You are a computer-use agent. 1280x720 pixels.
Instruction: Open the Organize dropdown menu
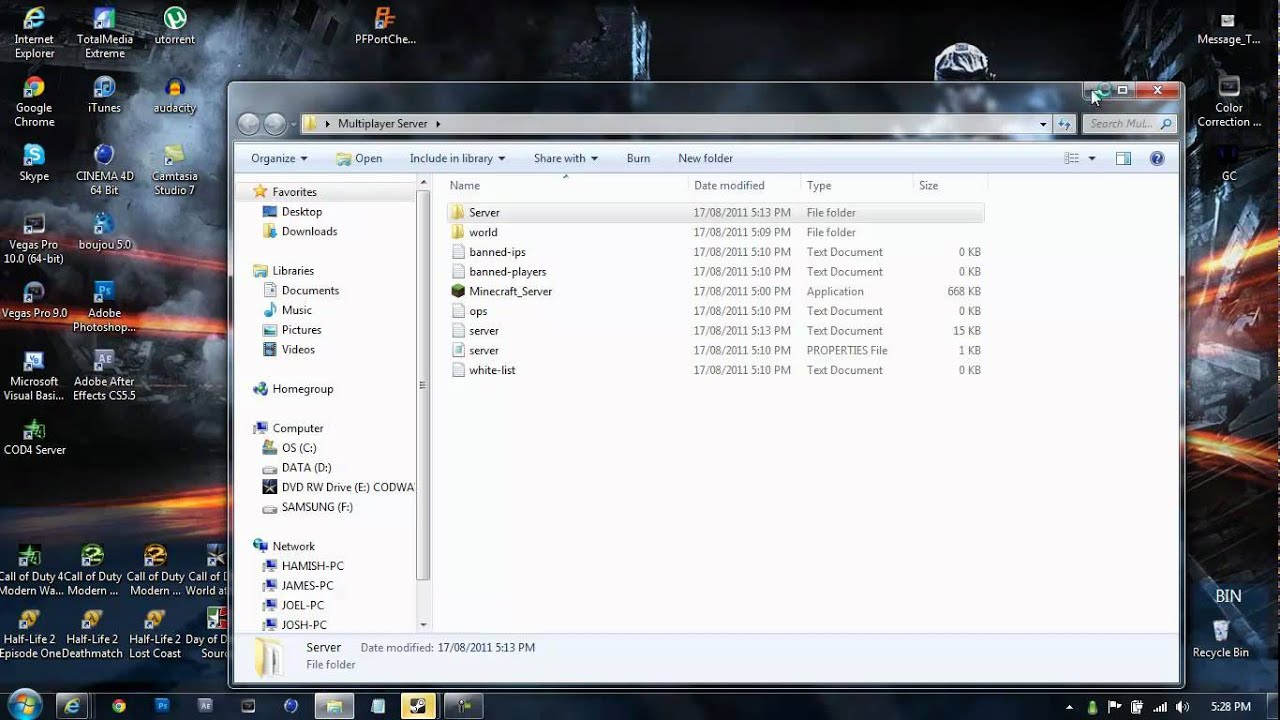tap(279, 158)
